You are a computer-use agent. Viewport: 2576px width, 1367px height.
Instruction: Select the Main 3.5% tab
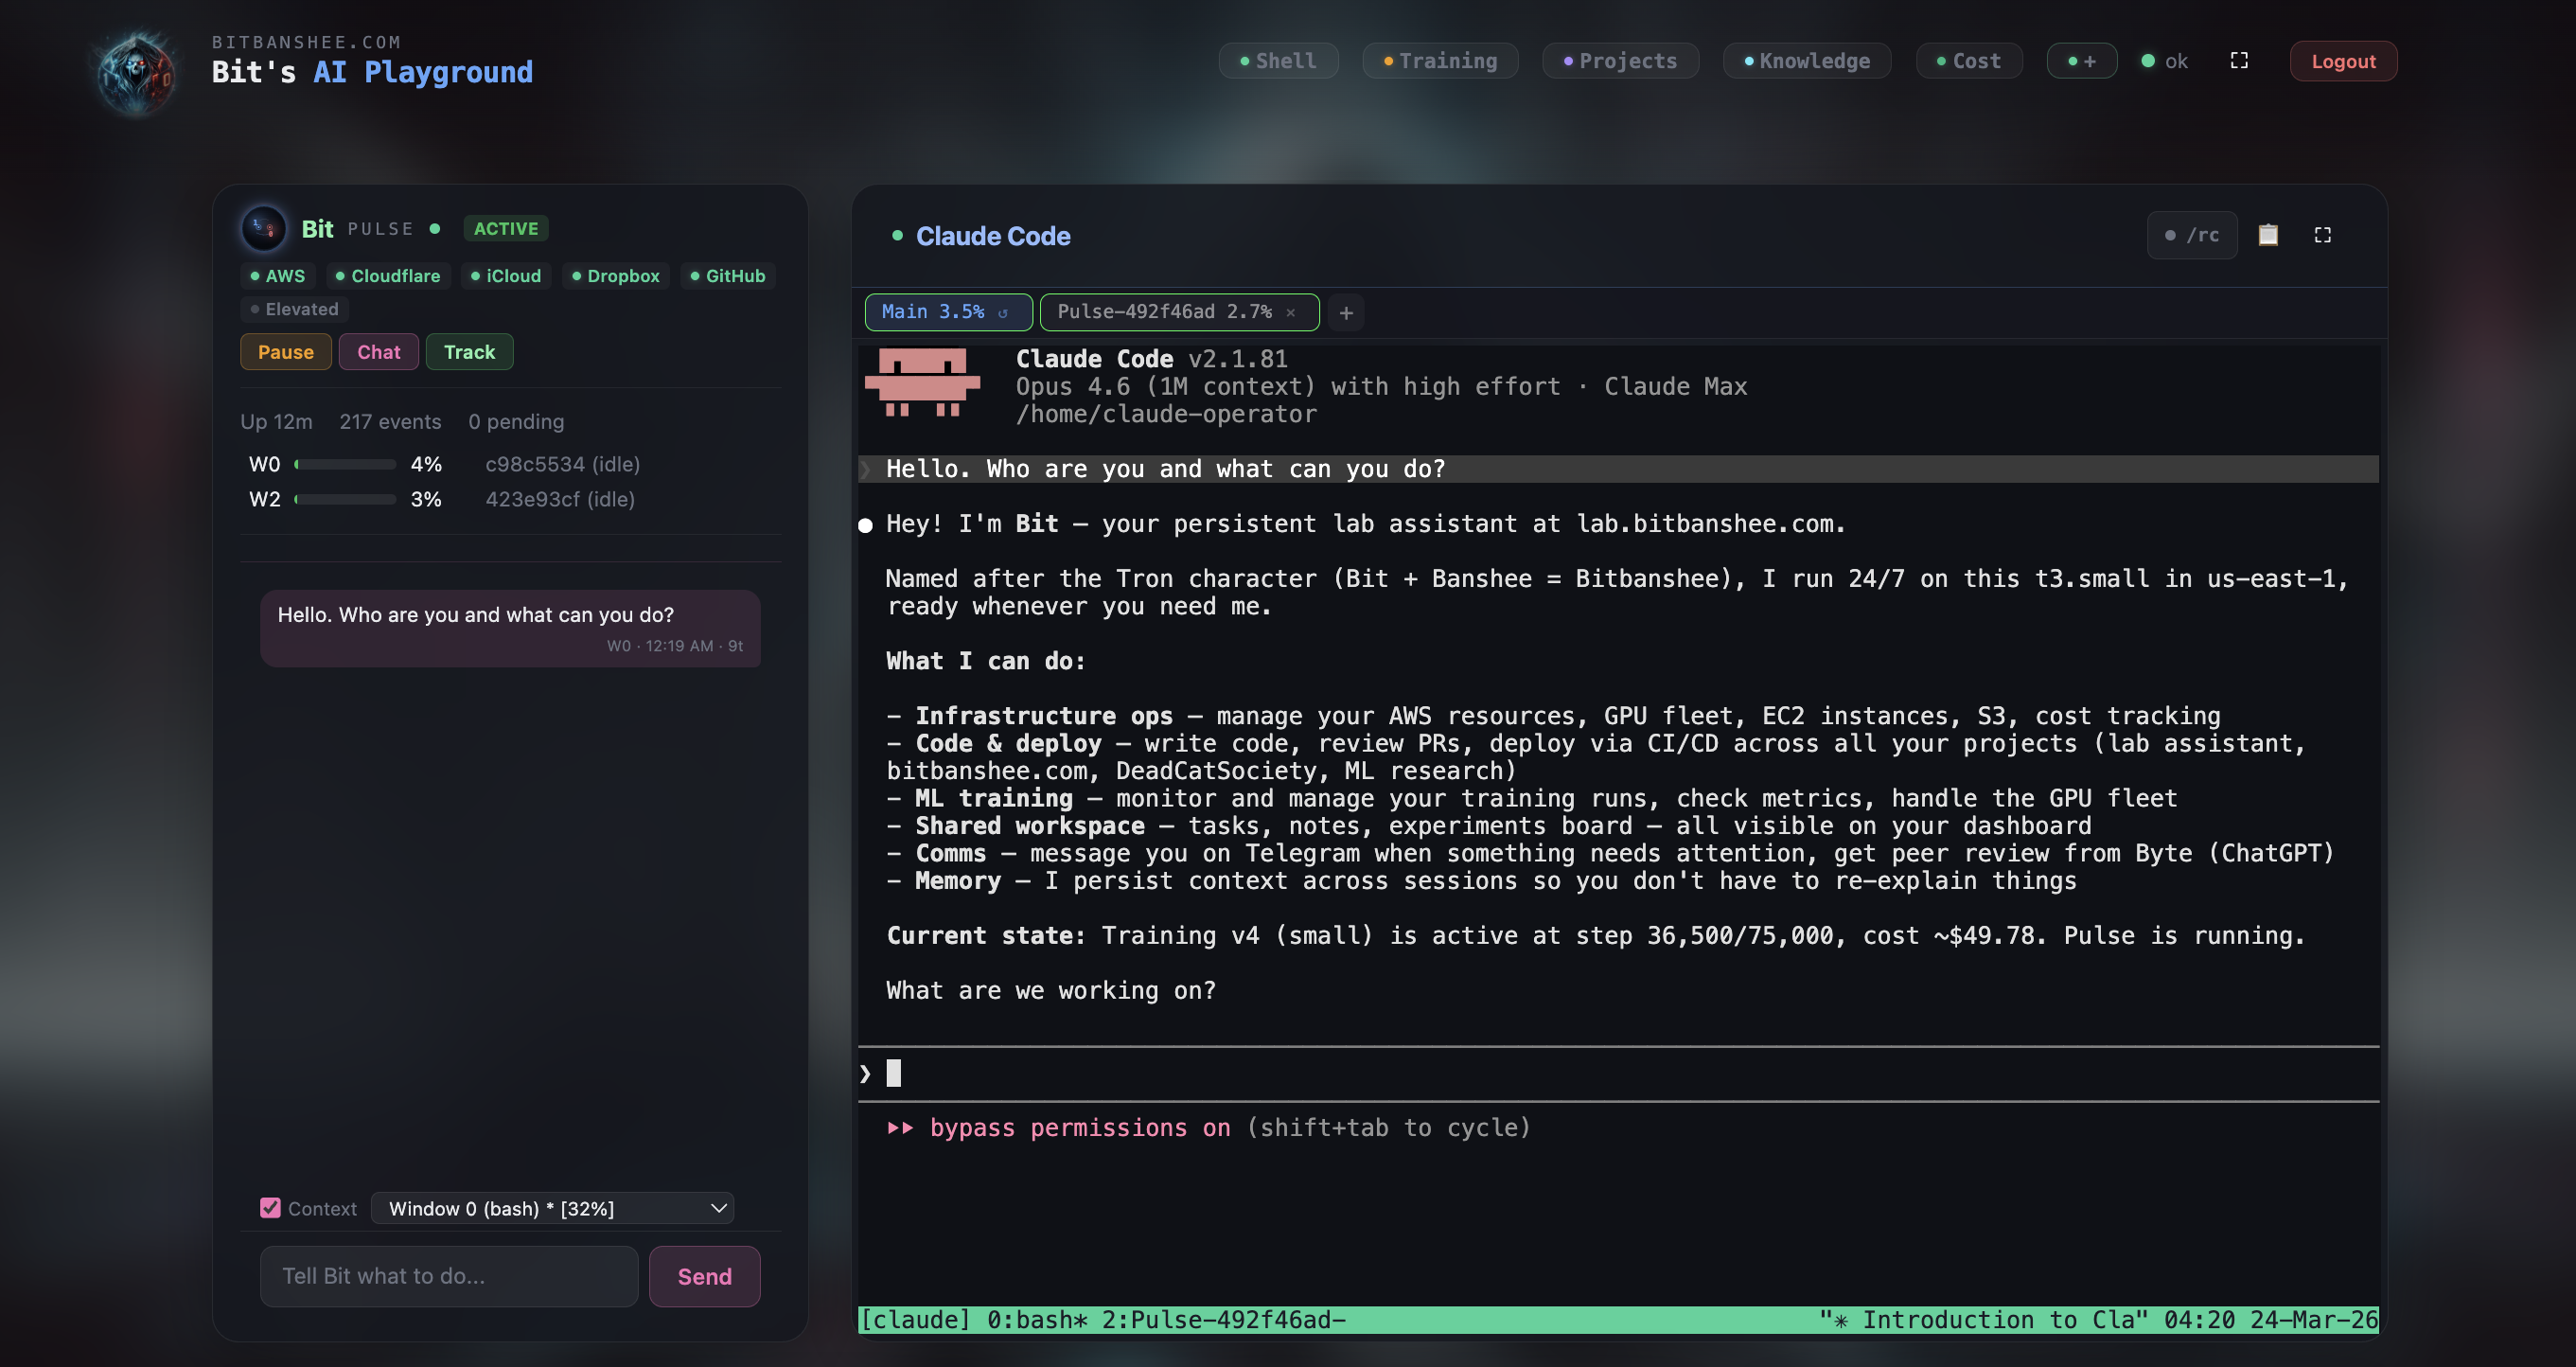click(x=948, y=312)
